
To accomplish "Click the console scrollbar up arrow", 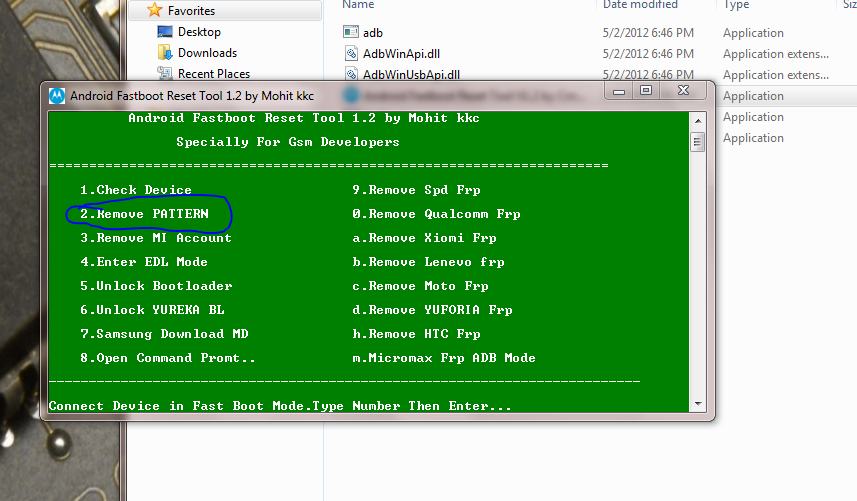I will [698, 120].
